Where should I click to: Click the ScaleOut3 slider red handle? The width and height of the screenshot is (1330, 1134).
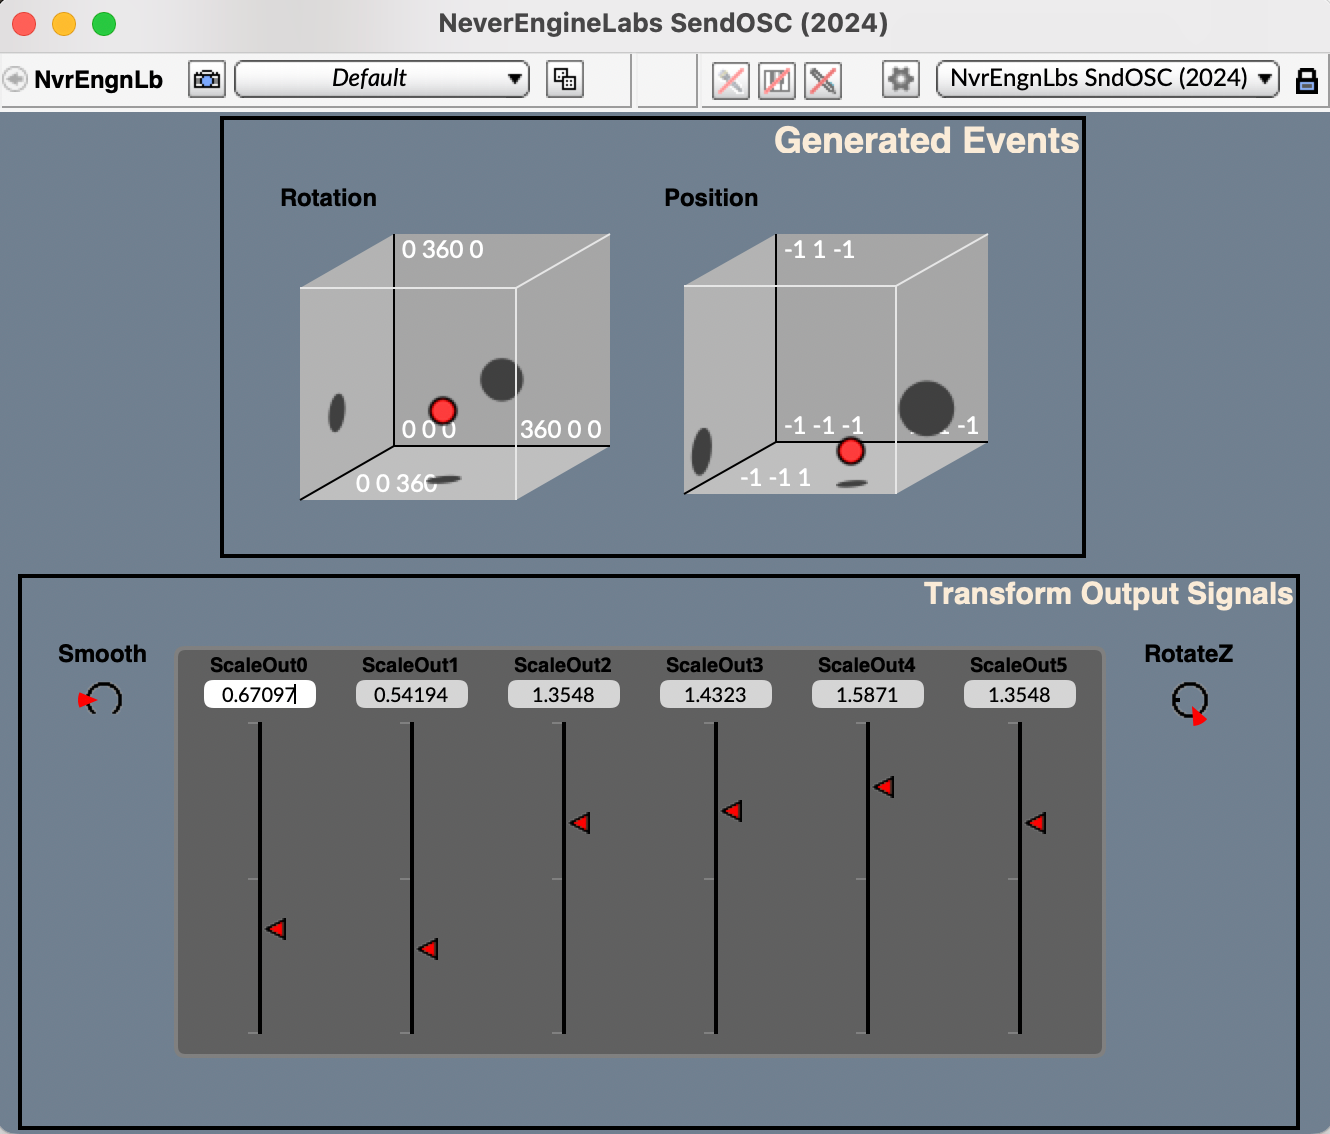pyautogui.click(x=732, y=811)
